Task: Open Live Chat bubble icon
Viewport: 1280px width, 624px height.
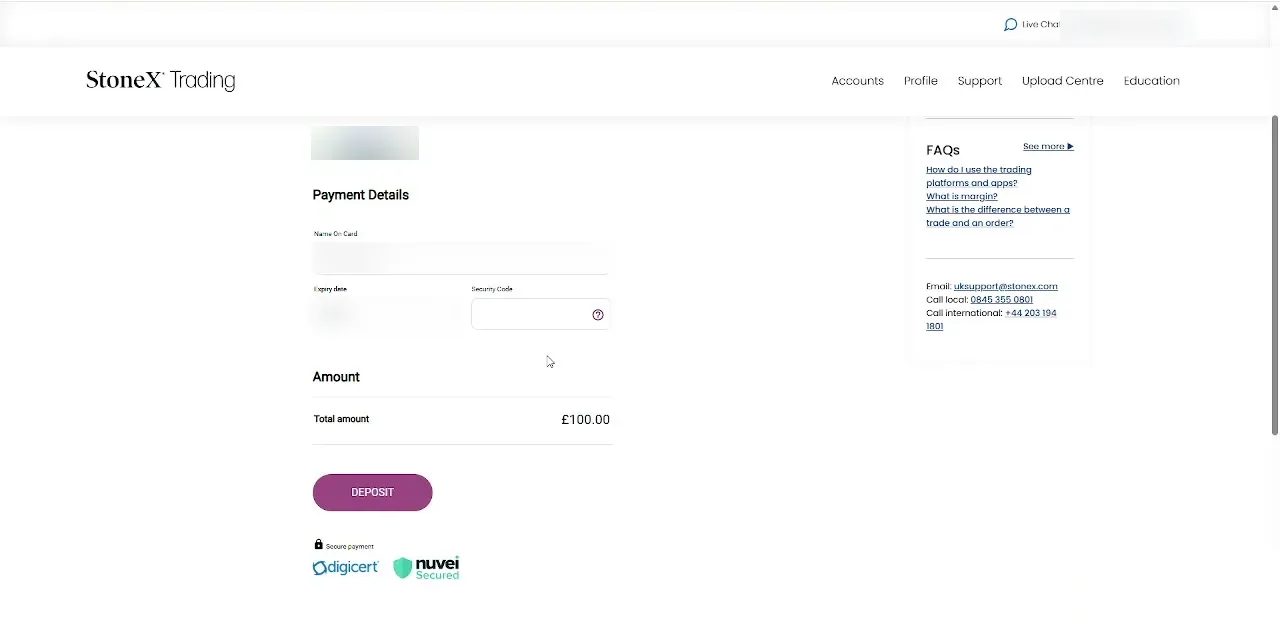Action: click(x=1010, y=24)
